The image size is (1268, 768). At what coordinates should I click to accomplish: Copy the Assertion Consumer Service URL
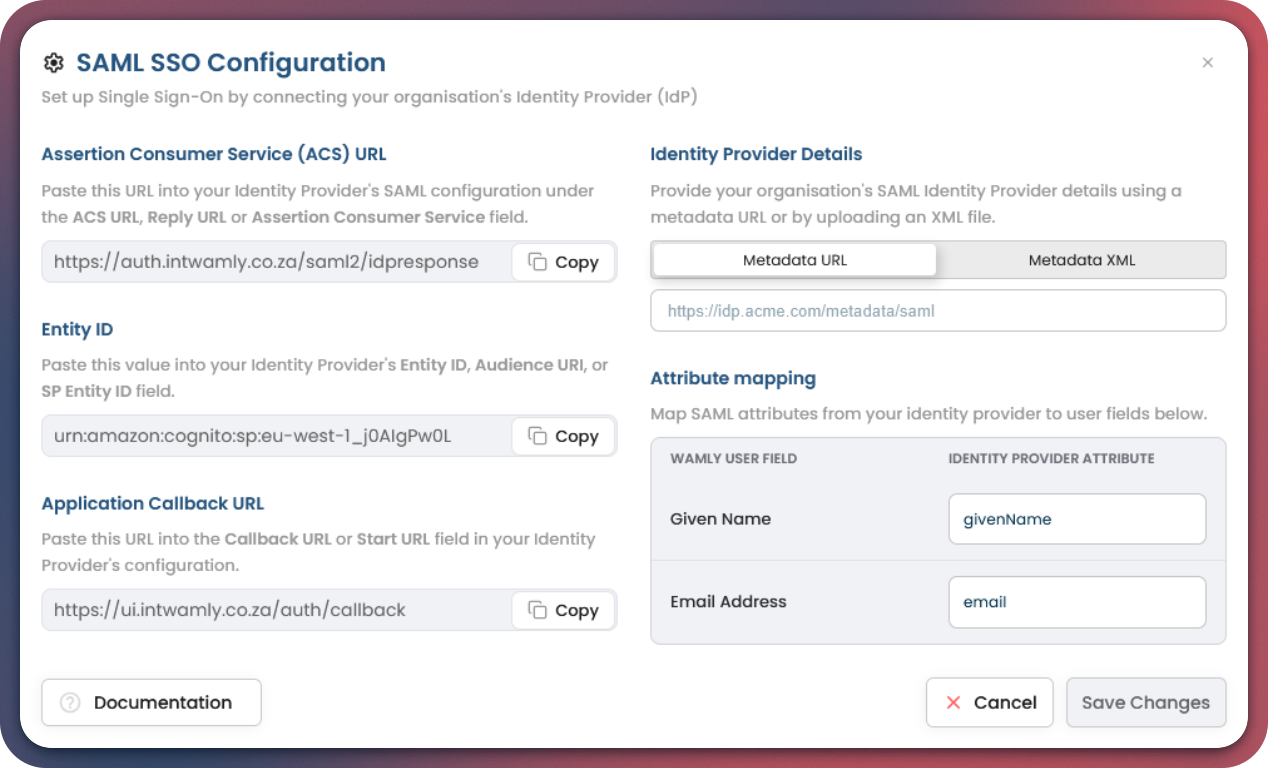[x=563, y=262]
